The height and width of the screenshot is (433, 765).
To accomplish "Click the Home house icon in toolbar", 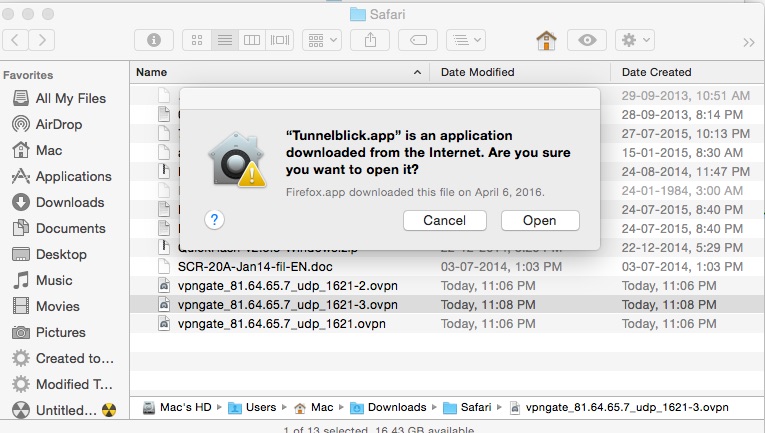I will click(546, 40).
